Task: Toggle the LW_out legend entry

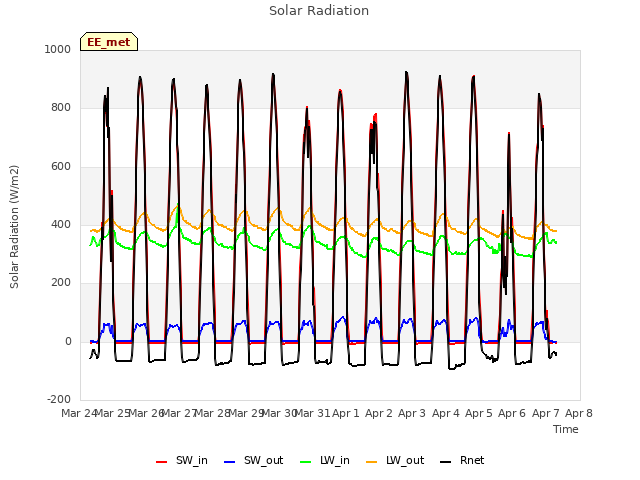Action: (x=395, y=461)
